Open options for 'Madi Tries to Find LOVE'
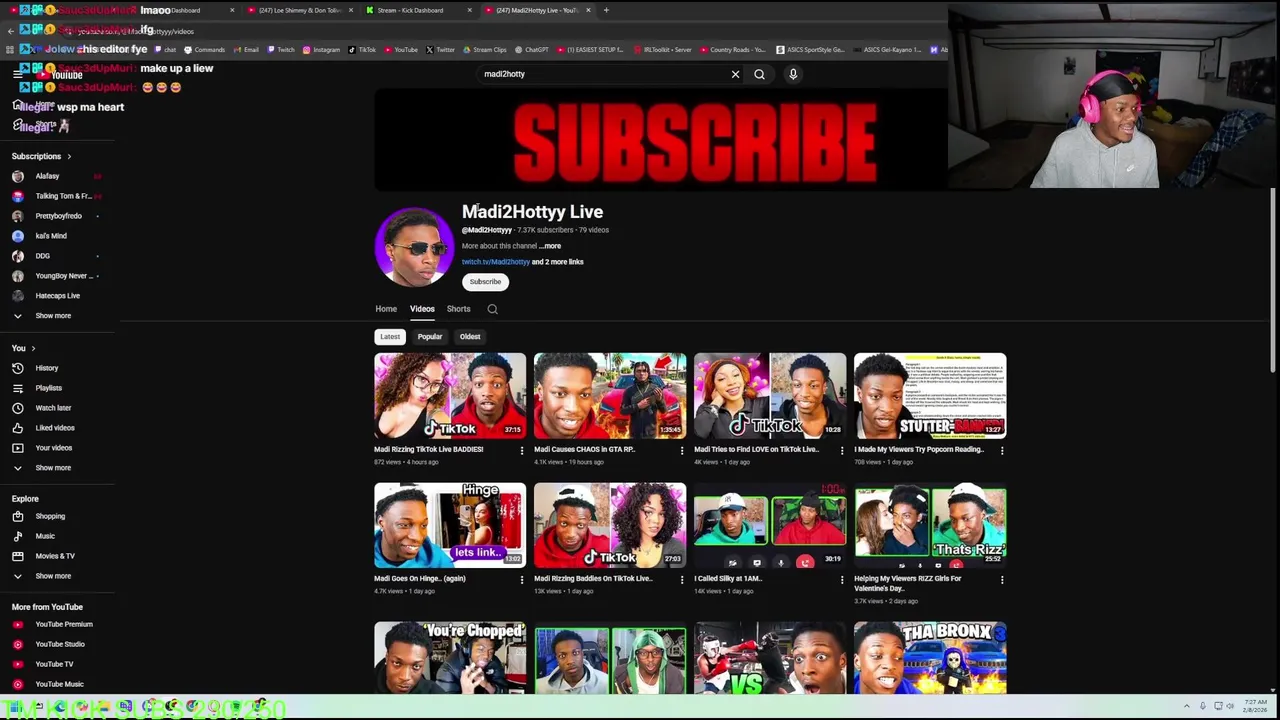 click(841, 450)
